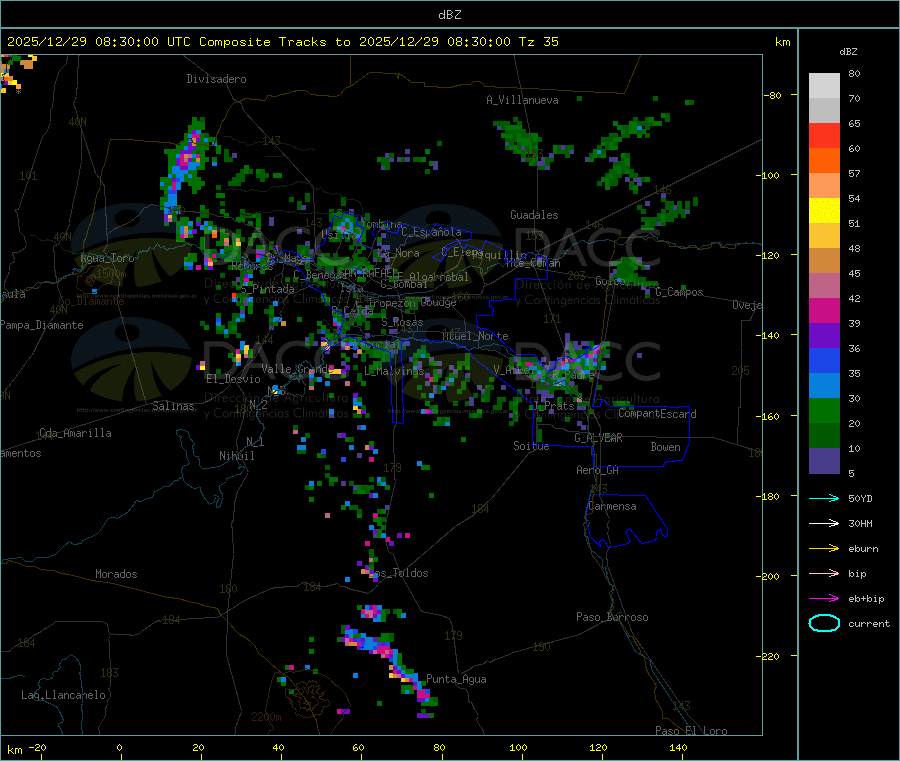900x761 pixels.
Task: Click the 'A_Villanueva' place label
Action: coord(522,100)
